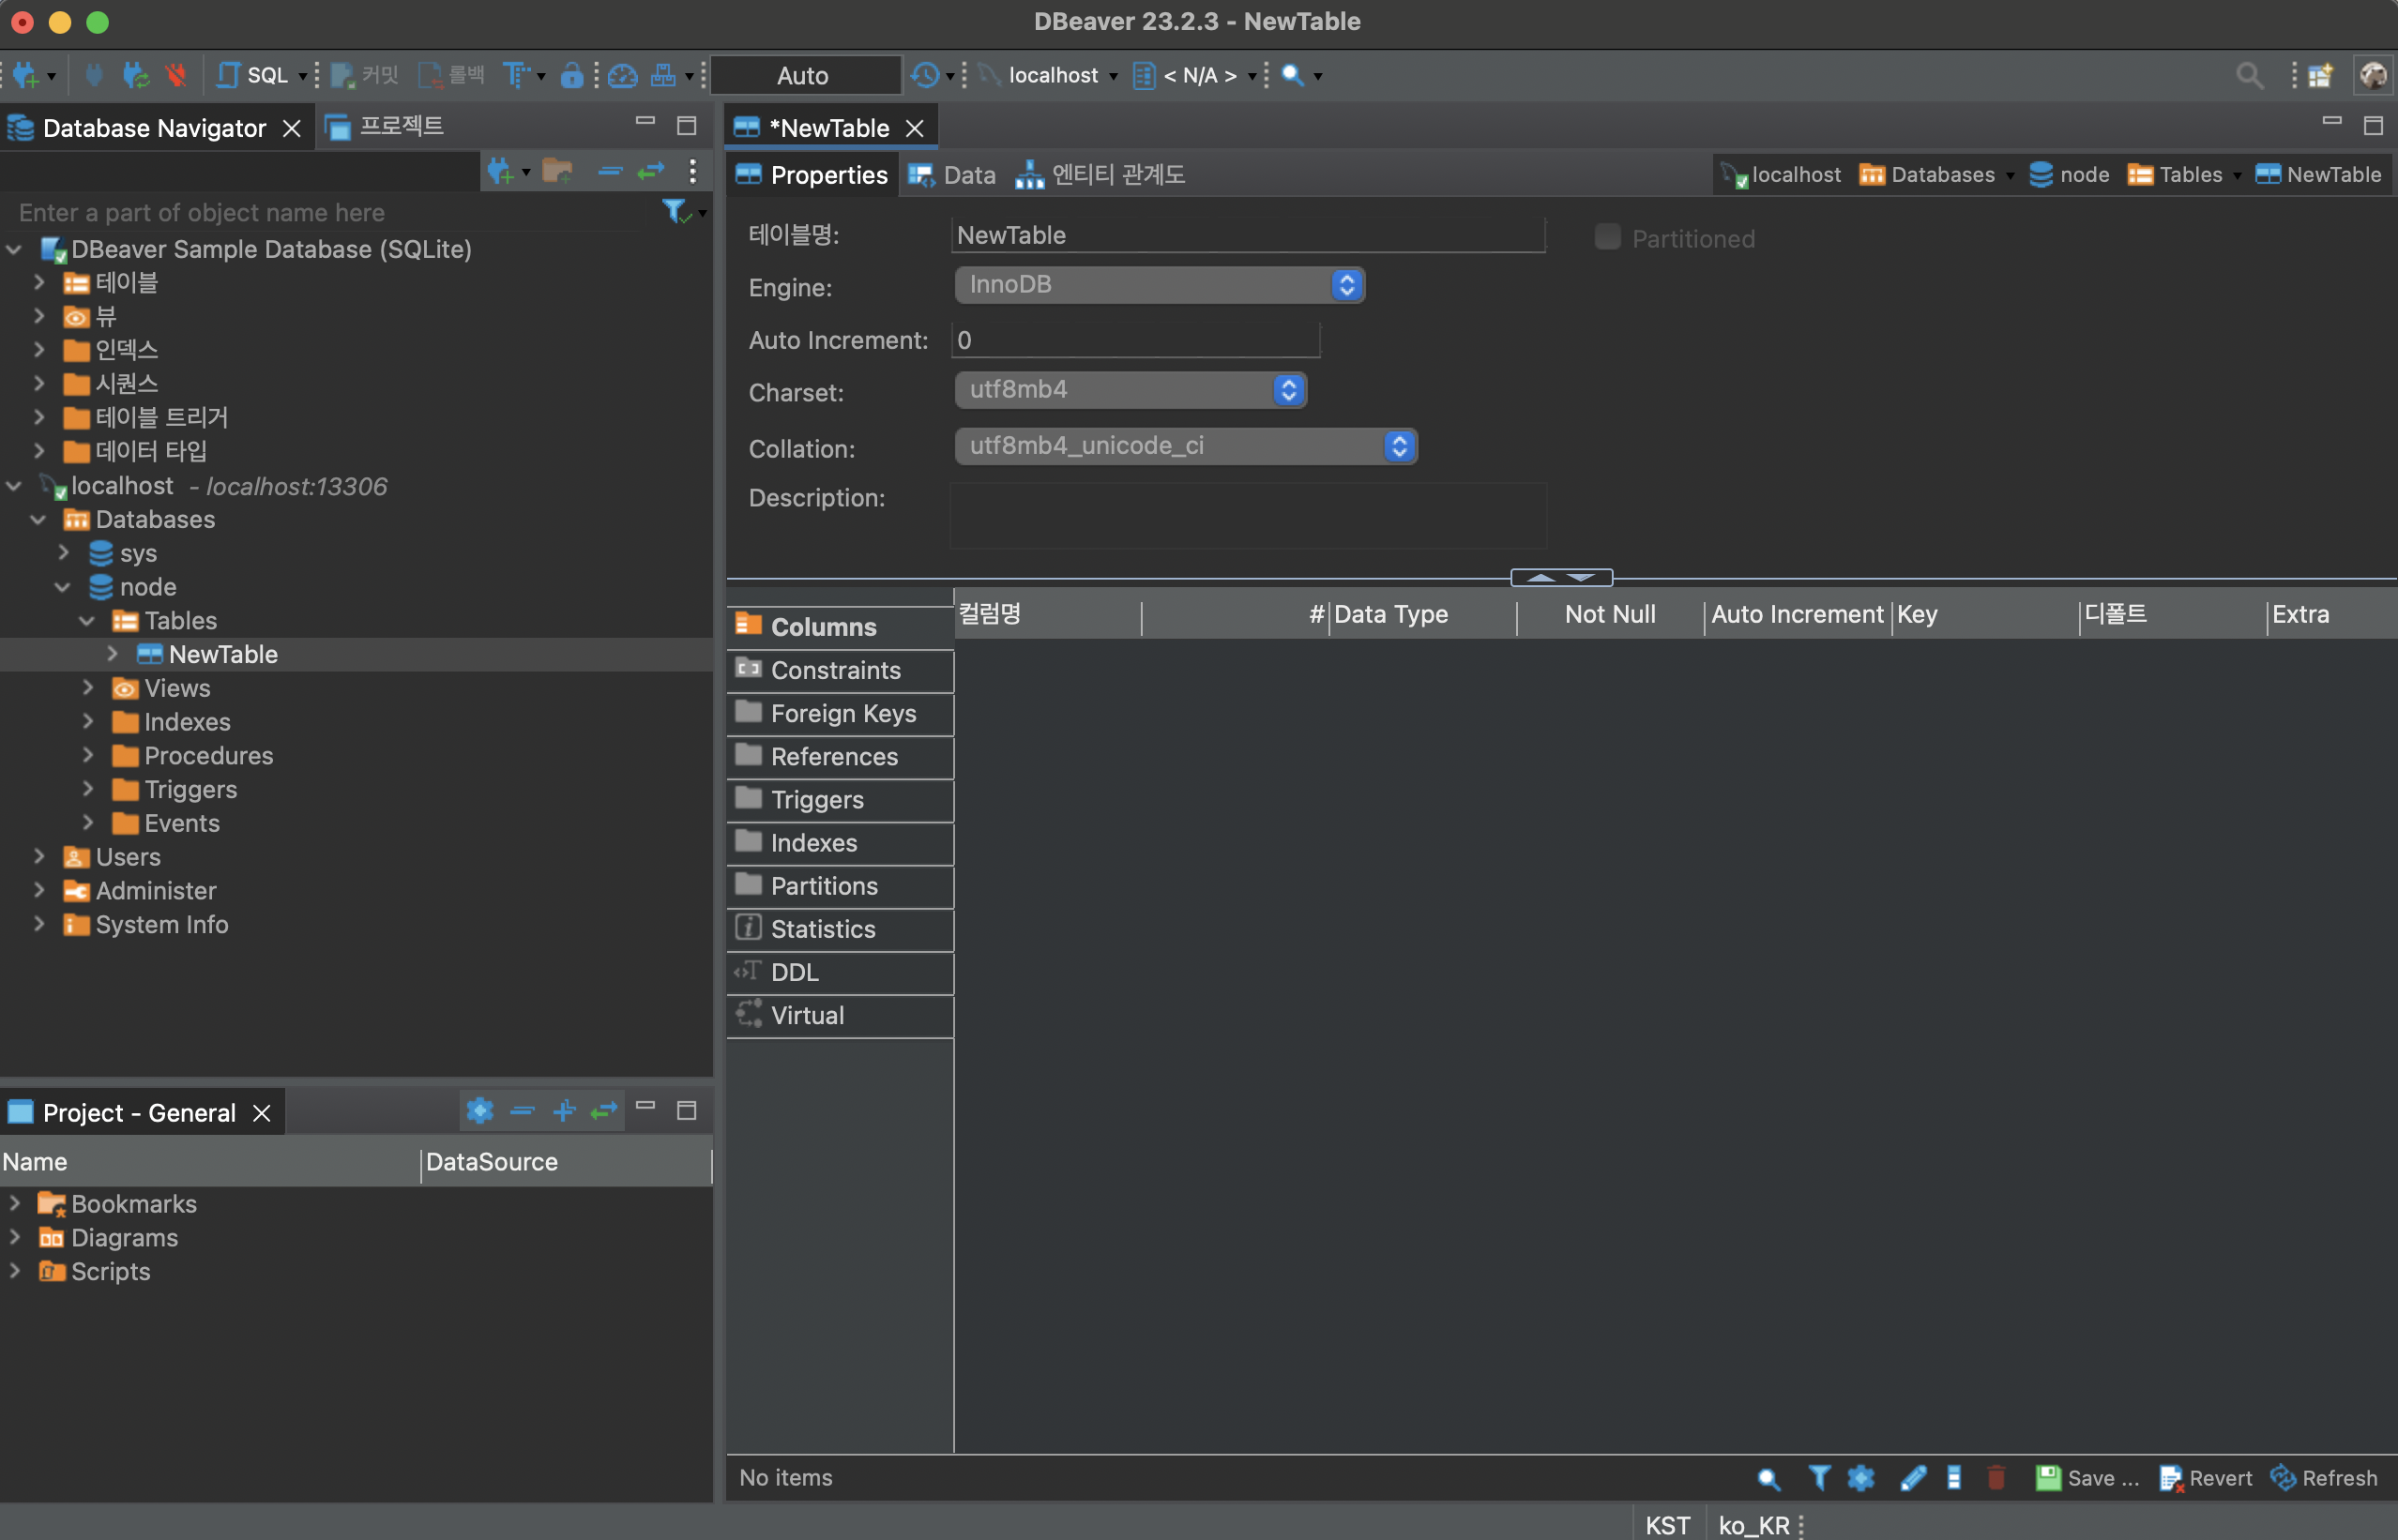Click the 롤백 (rollback) toolbar button
The image size is (2398, 1540).
pyautogui.click(x=451, y=75)
